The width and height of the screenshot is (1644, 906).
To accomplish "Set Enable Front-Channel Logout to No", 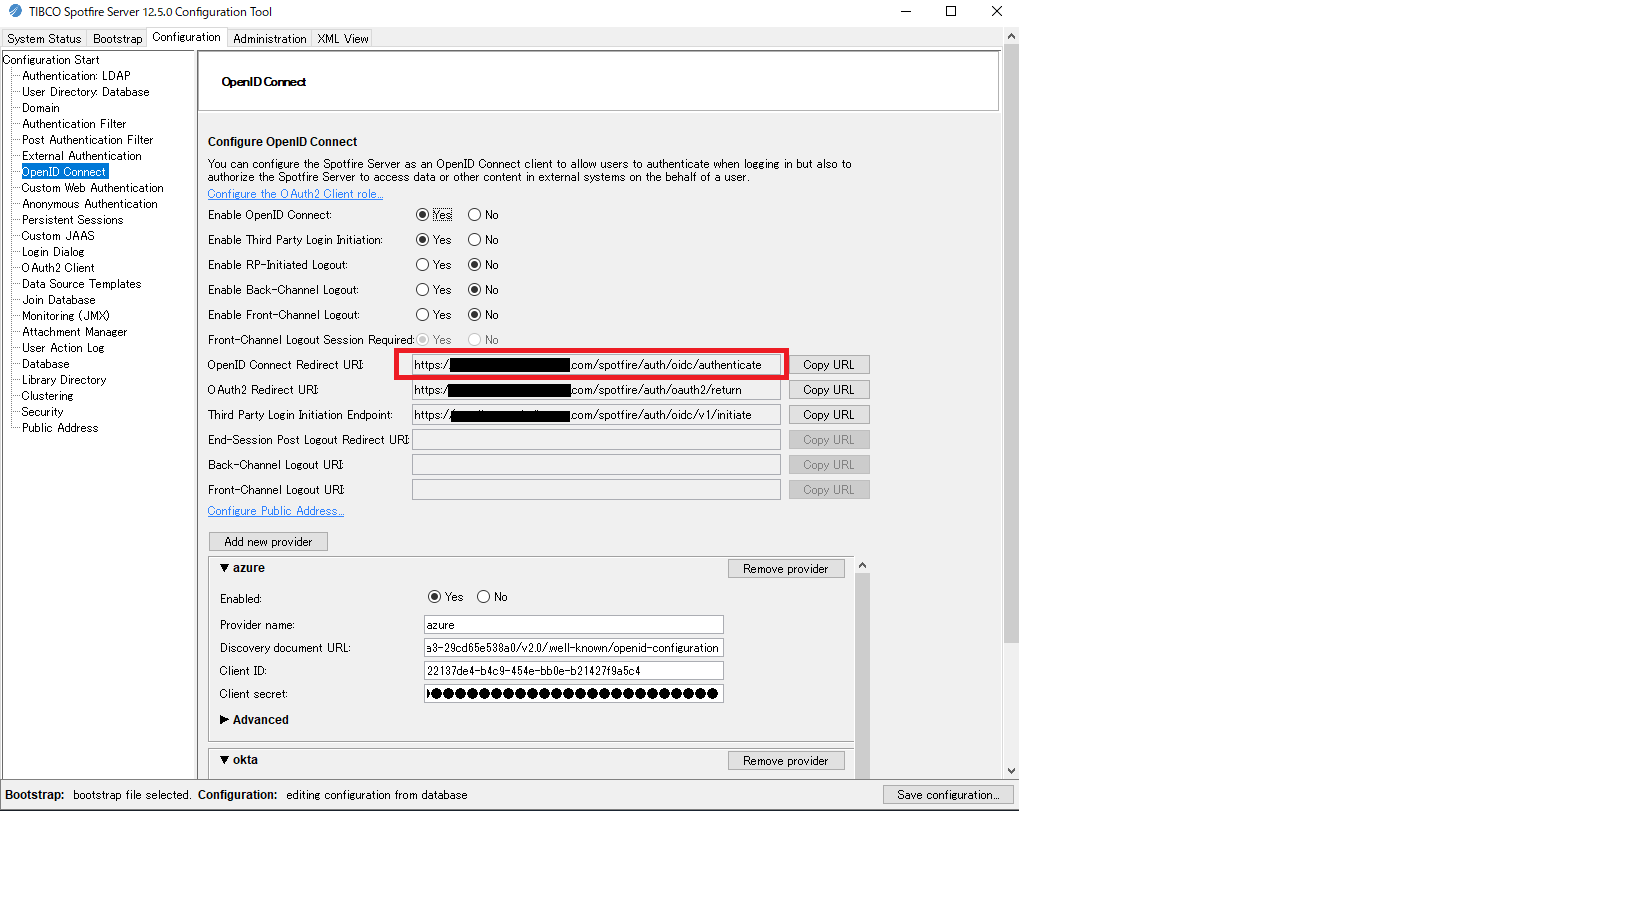I will click(x=475, y=315).
